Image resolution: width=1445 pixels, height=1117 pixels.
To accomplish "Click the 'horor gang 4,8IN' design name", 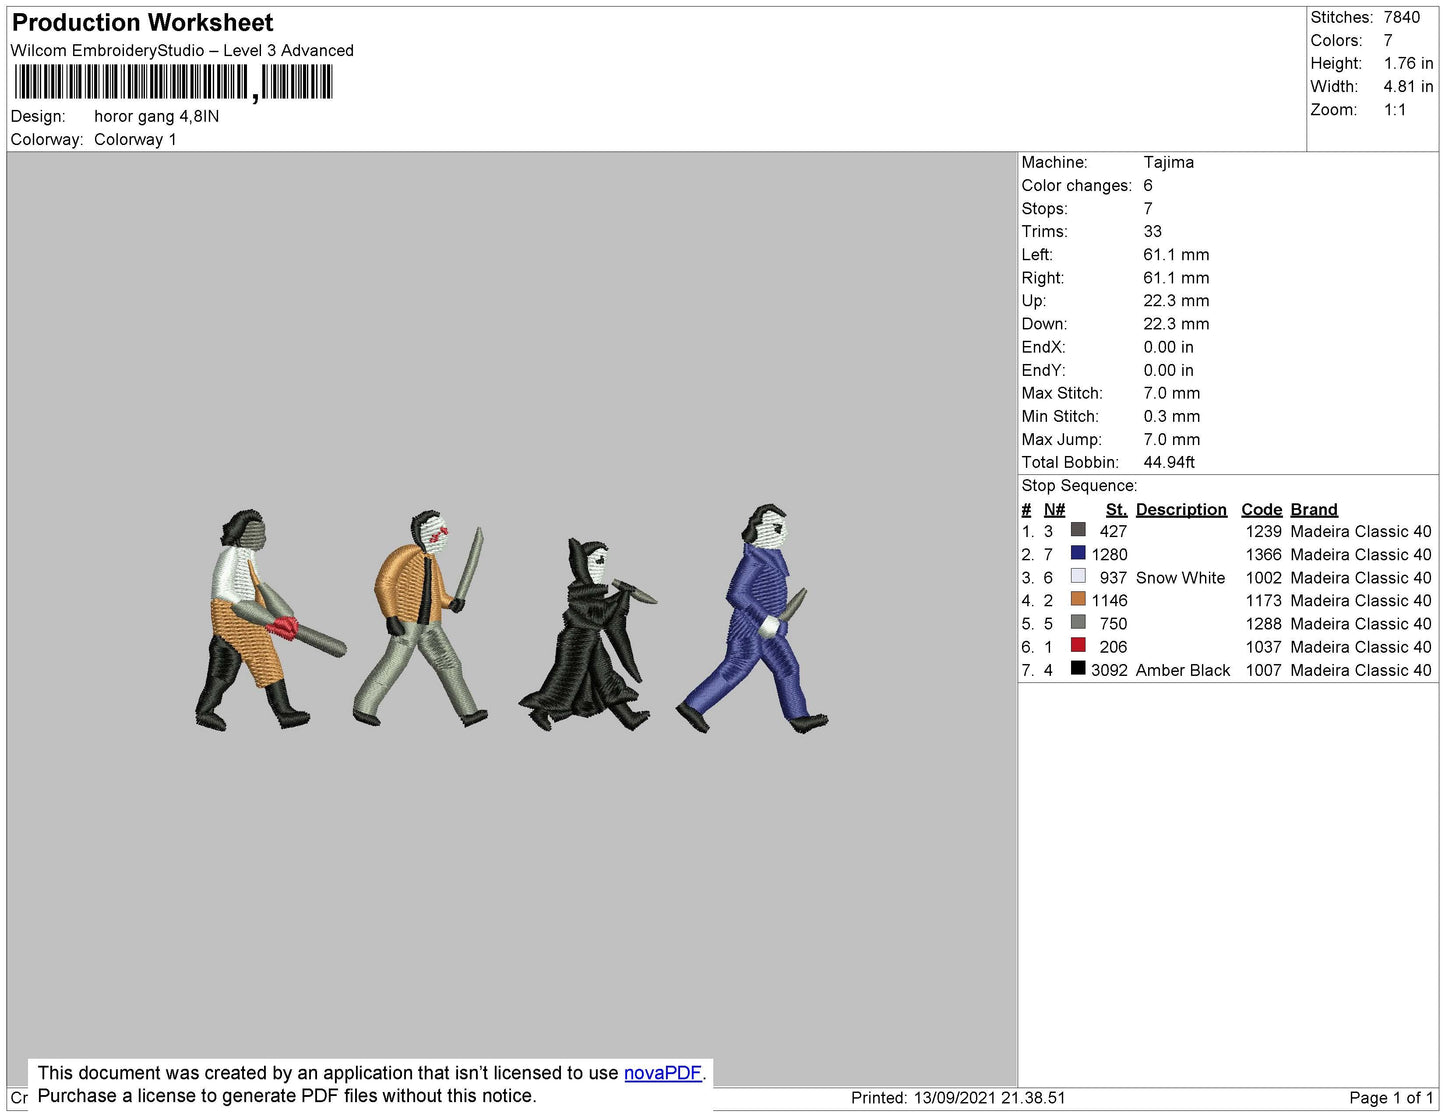I will coord(156,116).
